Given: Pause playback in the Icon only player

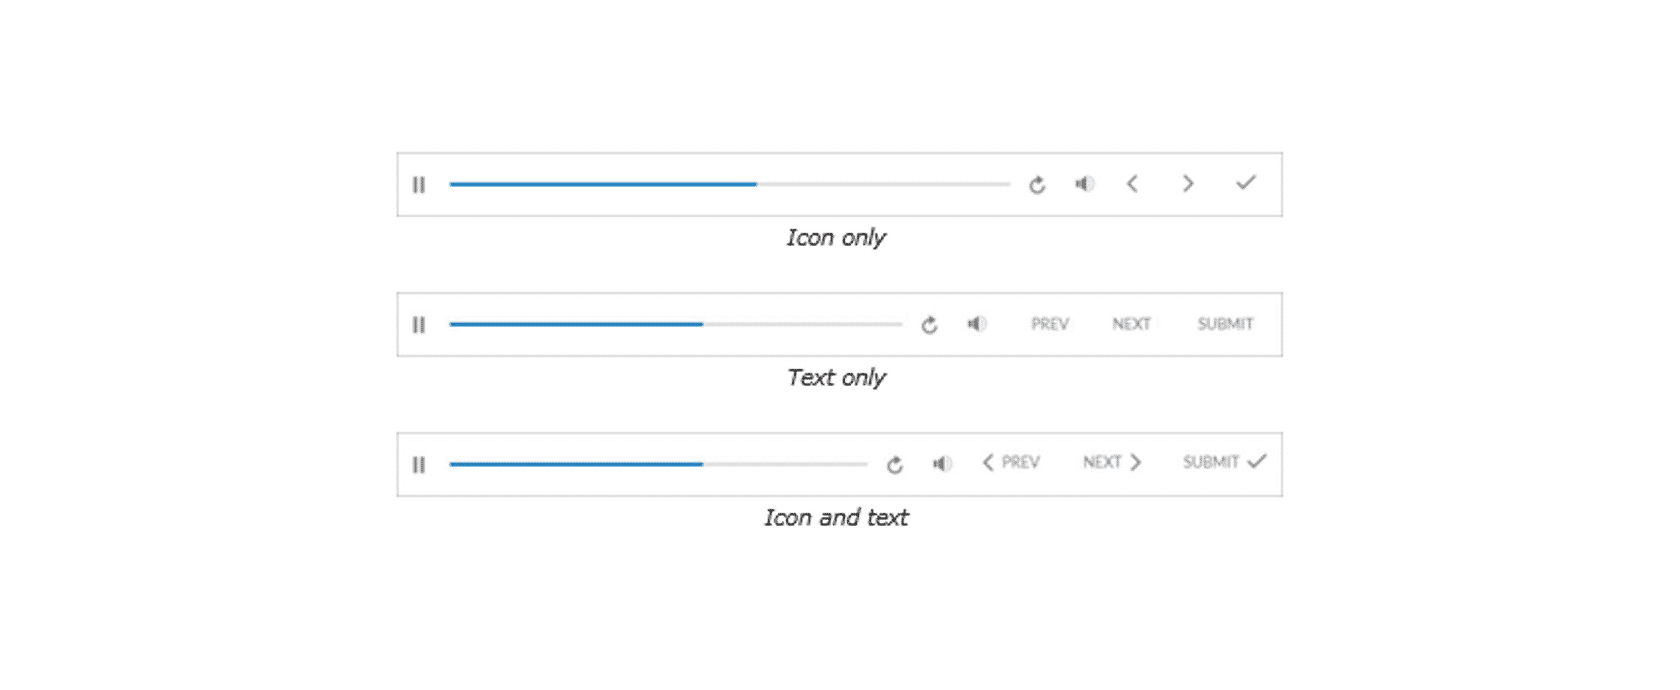Looking at the screenshot, I should tap(419, 185).
